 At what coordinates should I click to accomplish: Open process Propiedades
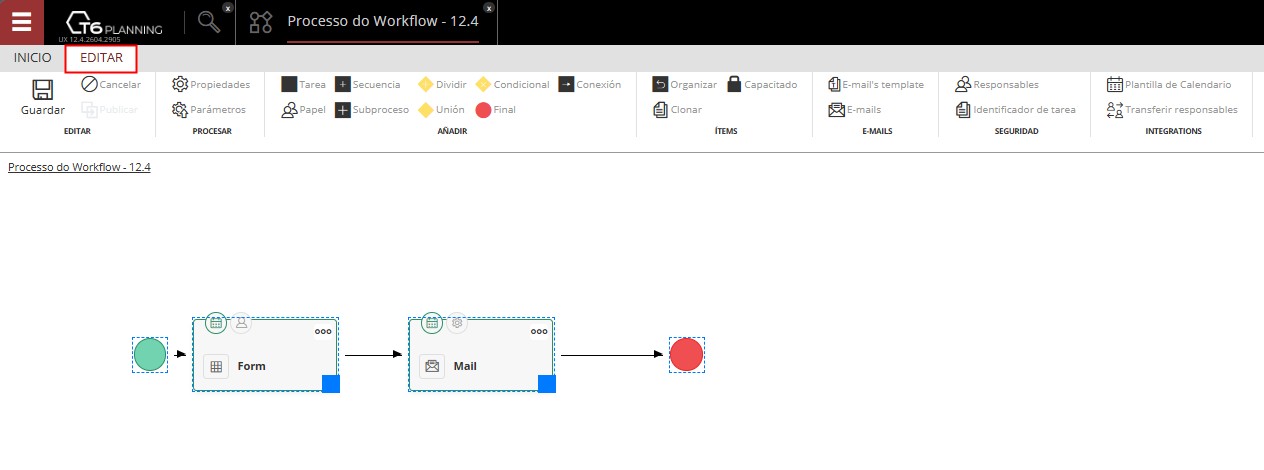(211, 85)
